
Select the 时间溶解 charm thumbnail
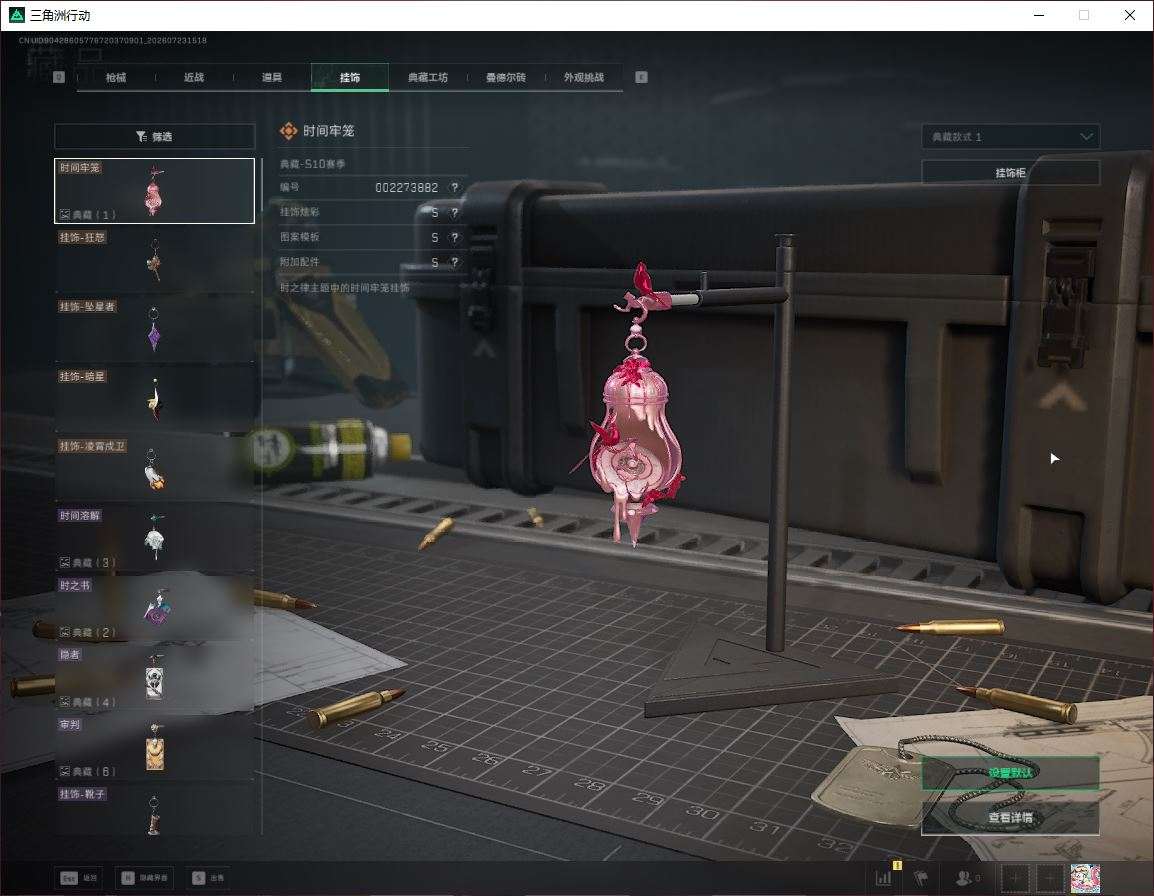click(155, 538)
